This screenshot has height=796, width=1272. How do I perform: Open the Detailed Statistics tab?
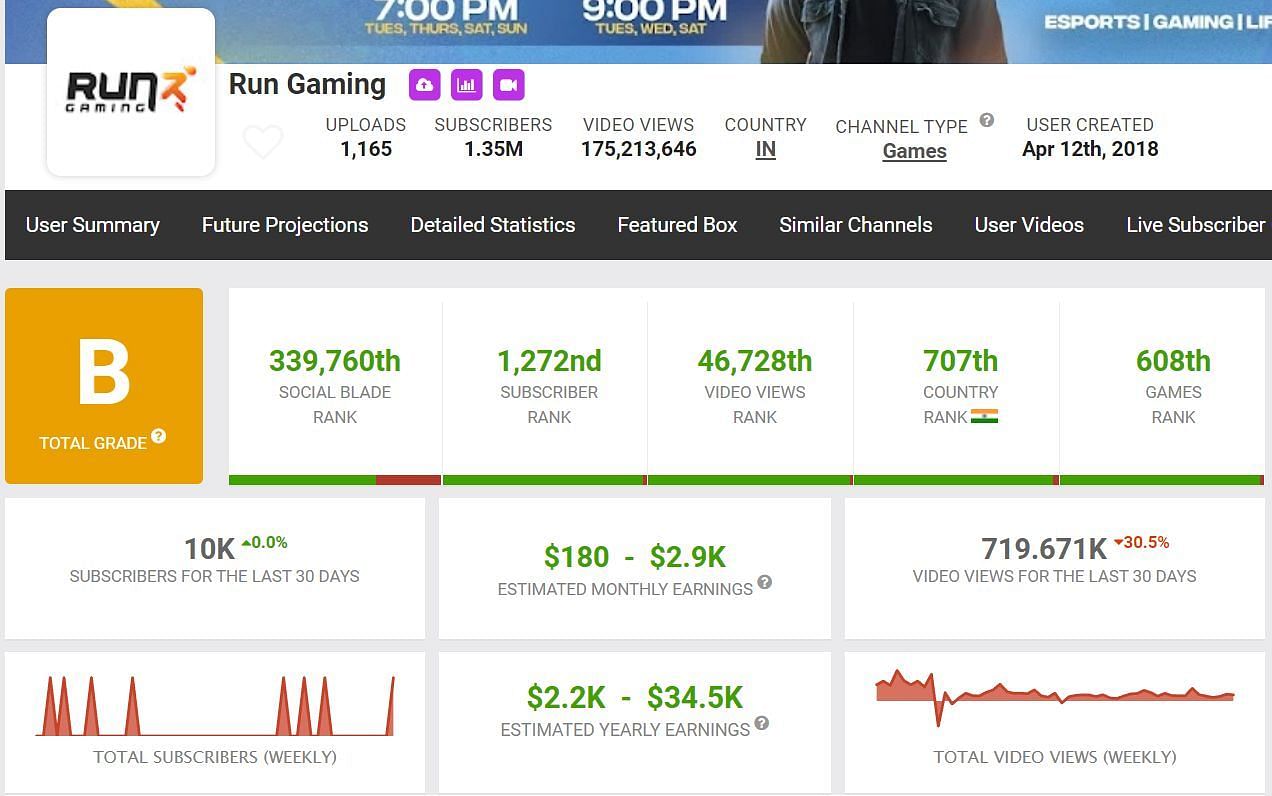pyautogui.click(x=493, y=225)
